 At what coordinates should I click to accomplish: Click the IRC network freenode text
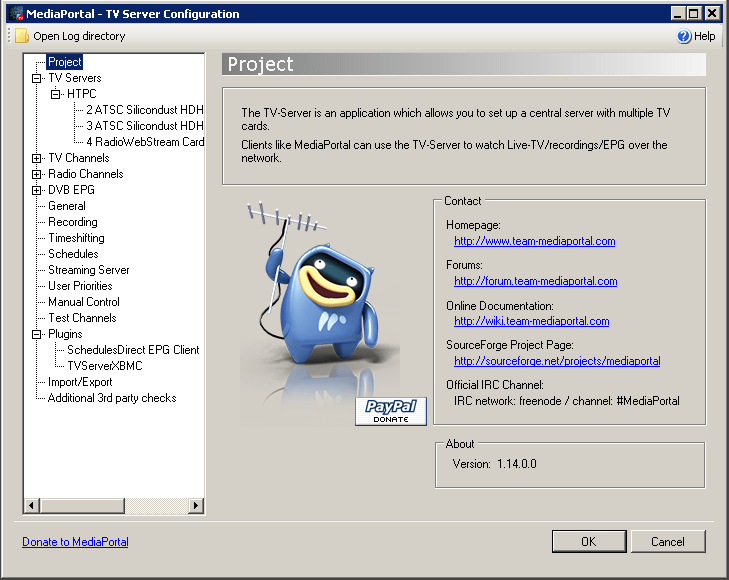[x=567, y=401]
